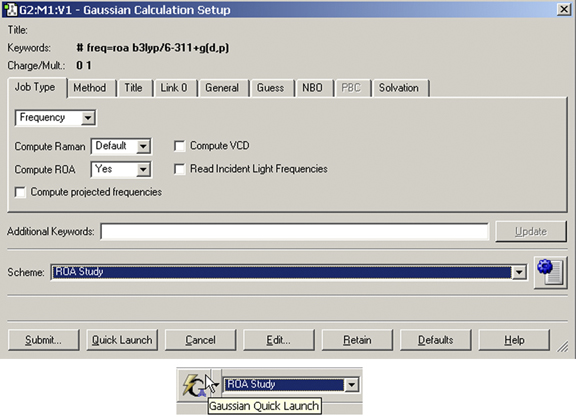Open the Compute ROA dropdown
The width and height of the screenshot is (576, 419).
[x=121, y=169]
